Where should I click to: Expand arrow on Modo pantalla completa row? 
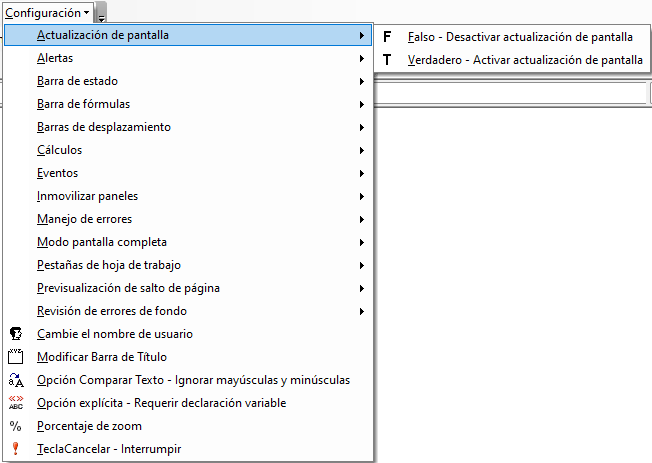click(362, 243)
